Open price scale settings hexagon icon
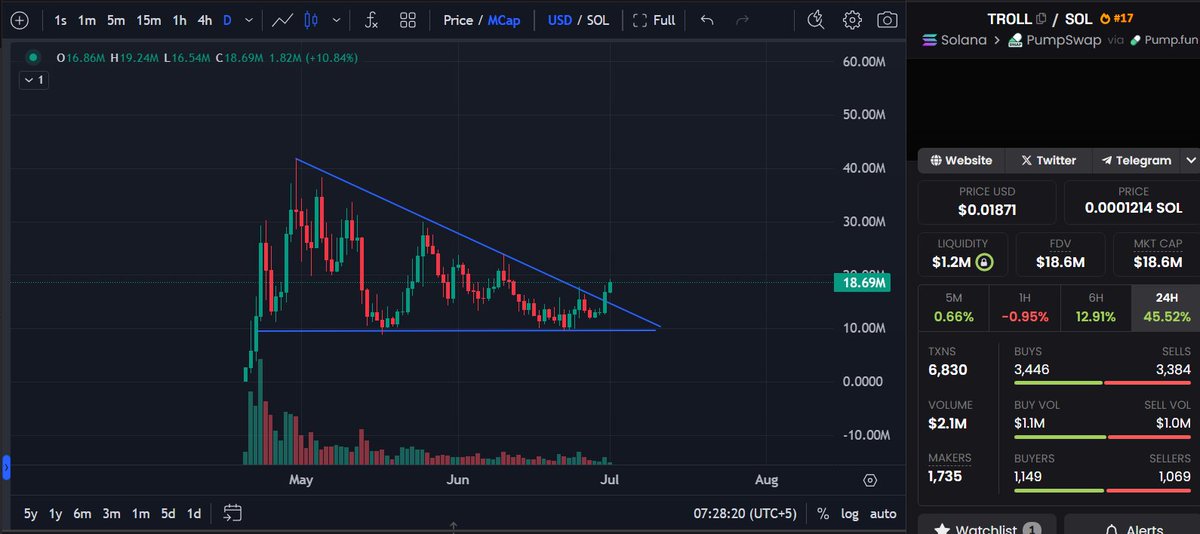The height and width of the screenshot is (534, 1200). (870, 480)
